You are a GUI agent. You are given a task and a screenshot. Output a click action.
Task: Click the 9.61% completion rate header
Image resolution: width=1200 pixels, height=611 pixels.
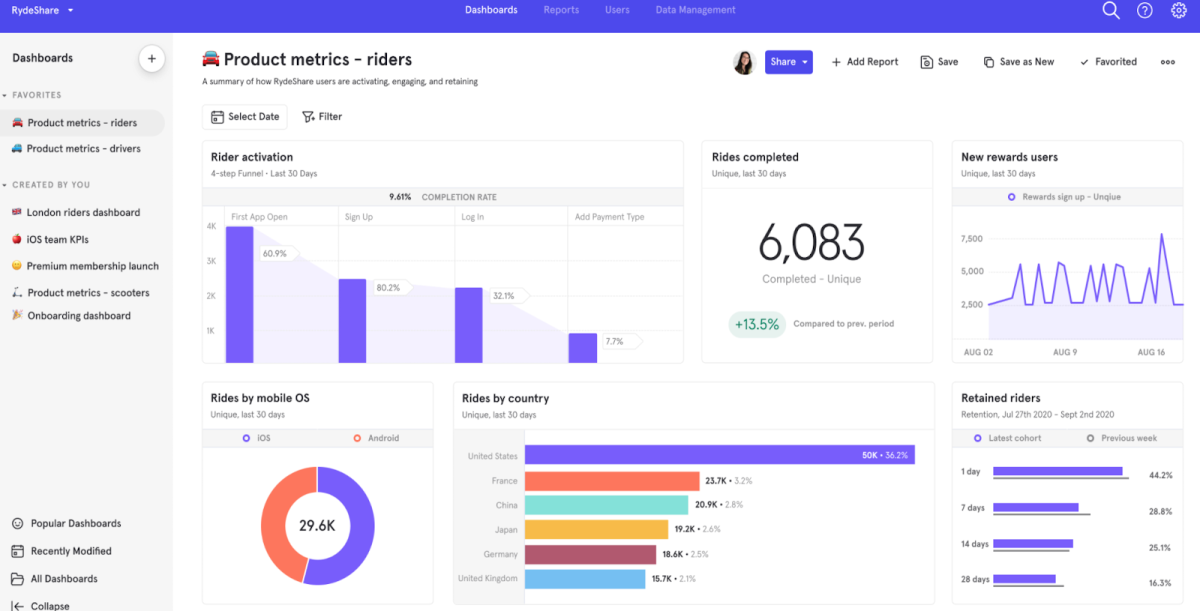coord(443,197)
